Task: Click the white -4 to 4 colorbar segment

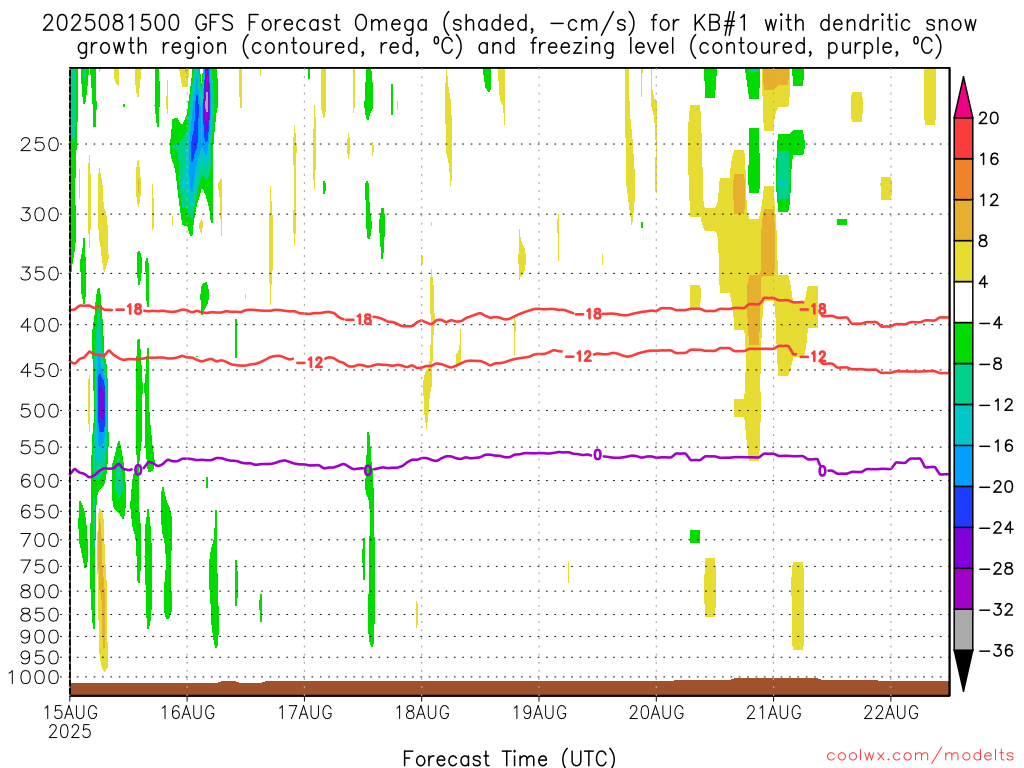Action: coord(963,302)
